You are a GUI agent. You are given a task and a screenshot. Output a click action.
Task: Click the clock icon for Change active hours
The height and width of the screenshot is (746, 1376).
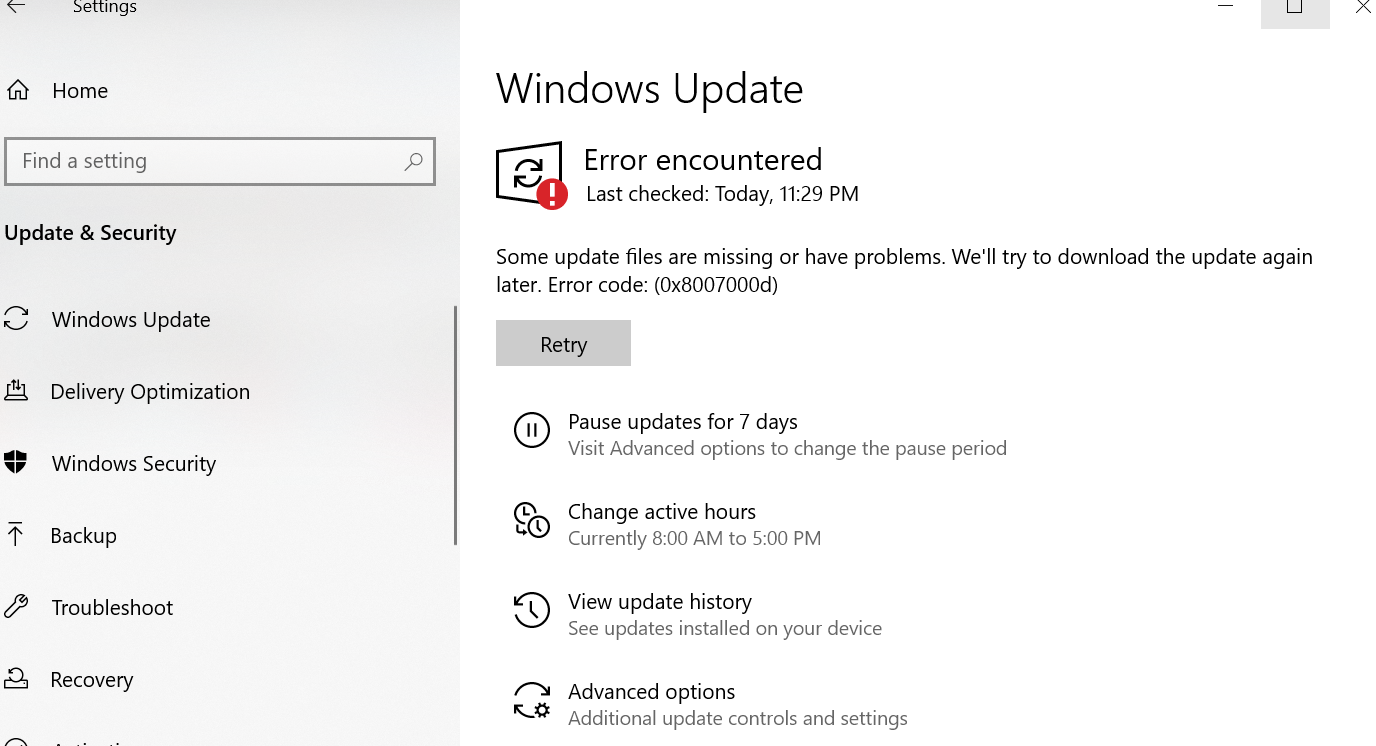coord(532,520)
